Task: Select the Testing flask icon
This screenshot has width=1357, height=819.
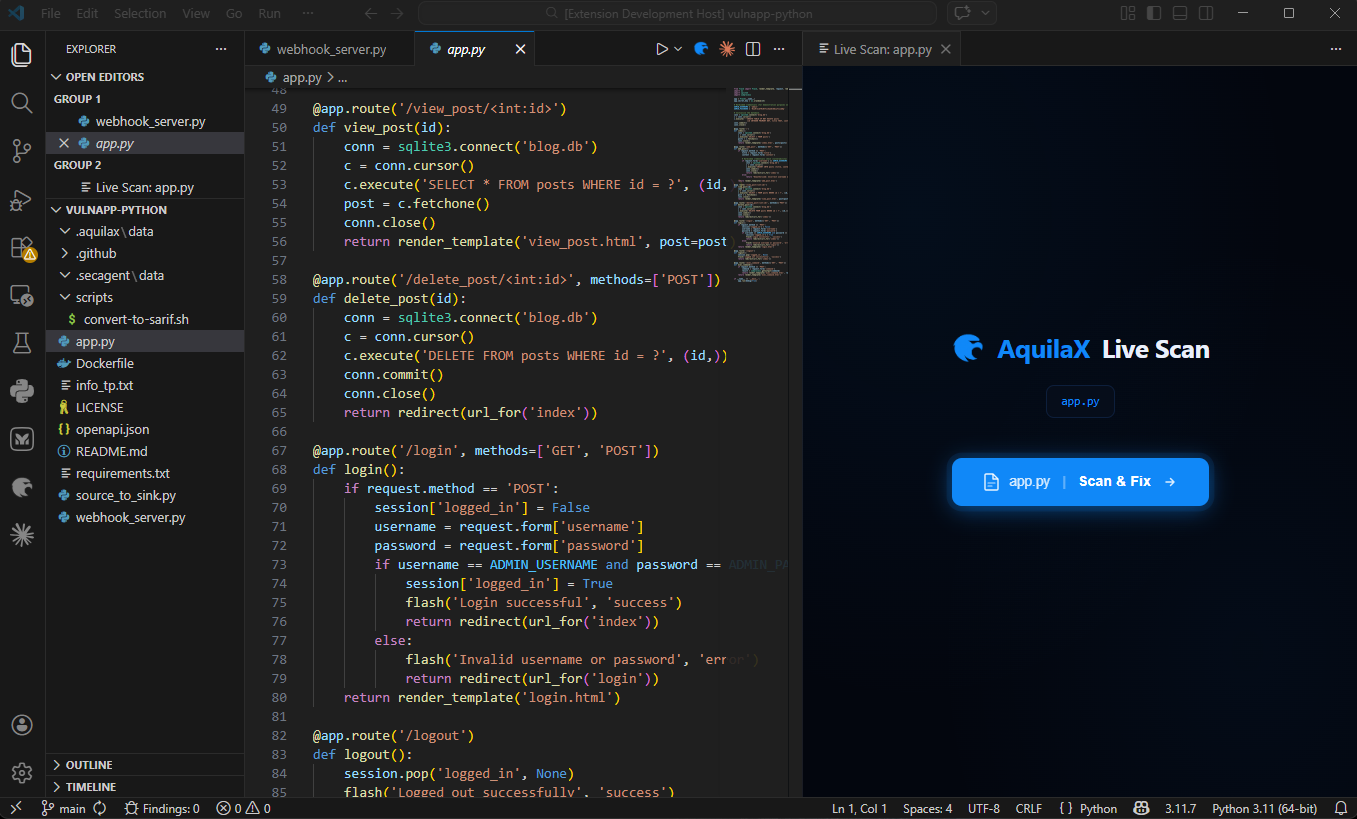Action: tap(21, 342)
